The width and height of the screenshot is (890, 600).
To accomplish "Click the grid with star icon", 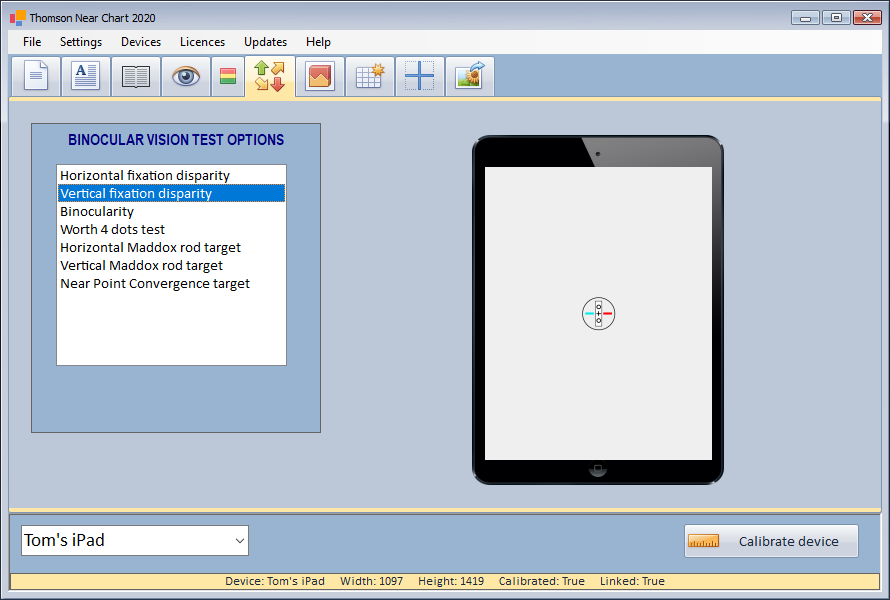I will [x=370, y=77].
